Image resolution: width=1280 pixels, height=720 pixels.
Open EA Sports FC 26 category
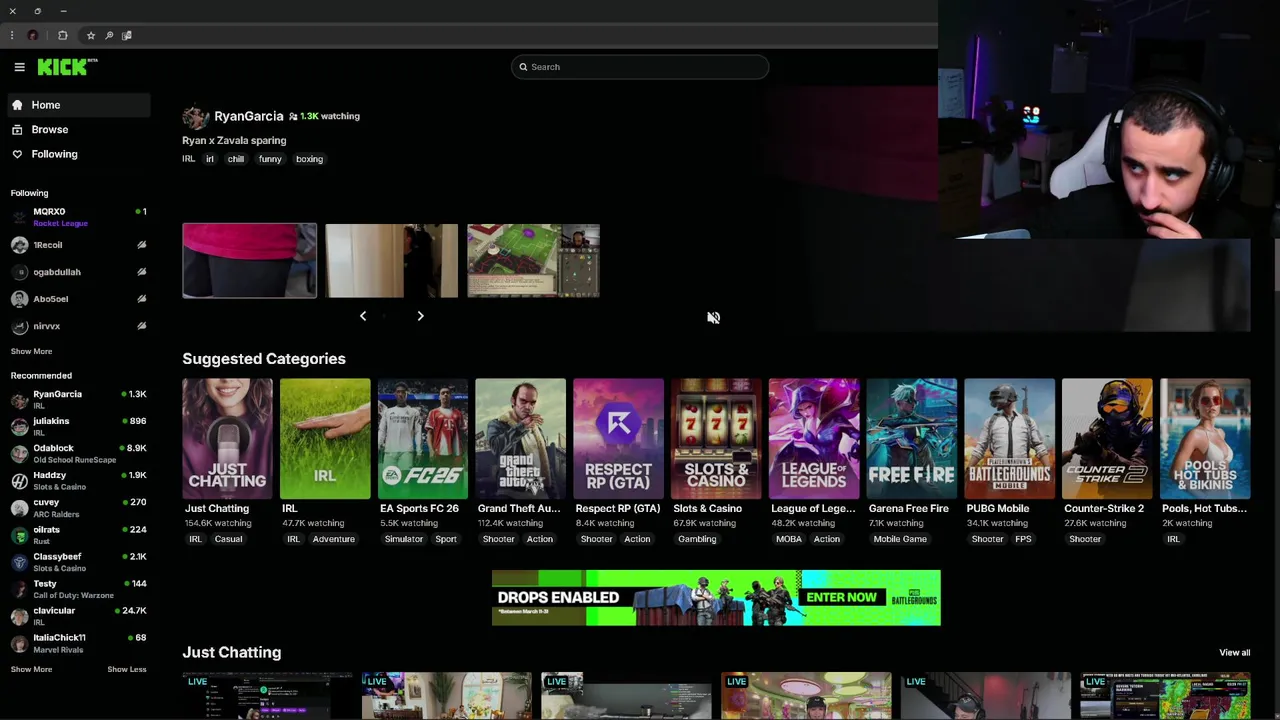(423, 439)
